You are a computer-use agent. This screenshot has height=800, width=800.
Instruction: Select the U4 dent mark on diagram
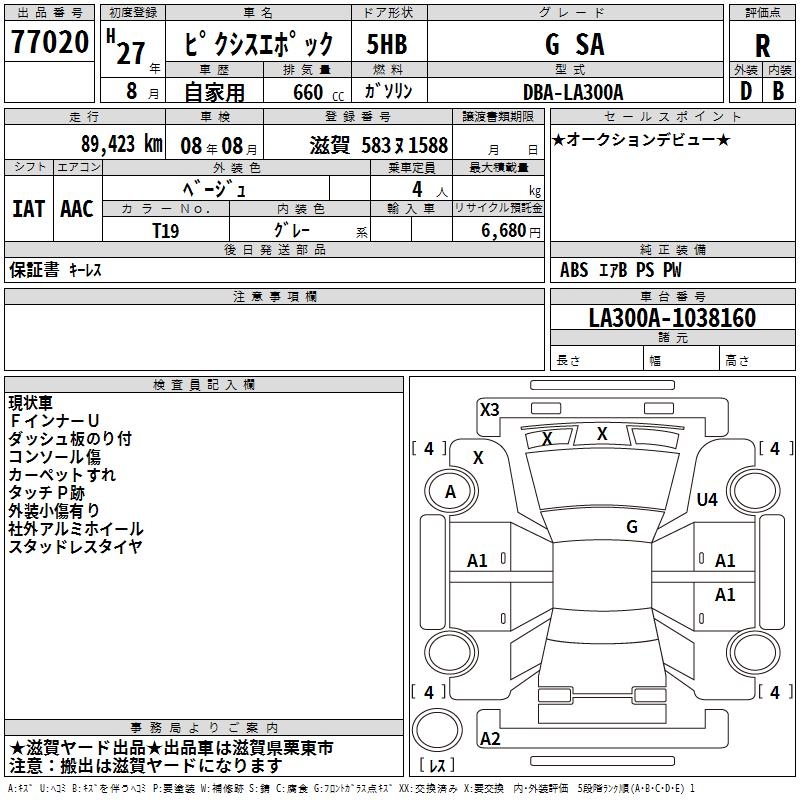click(707, 499)
